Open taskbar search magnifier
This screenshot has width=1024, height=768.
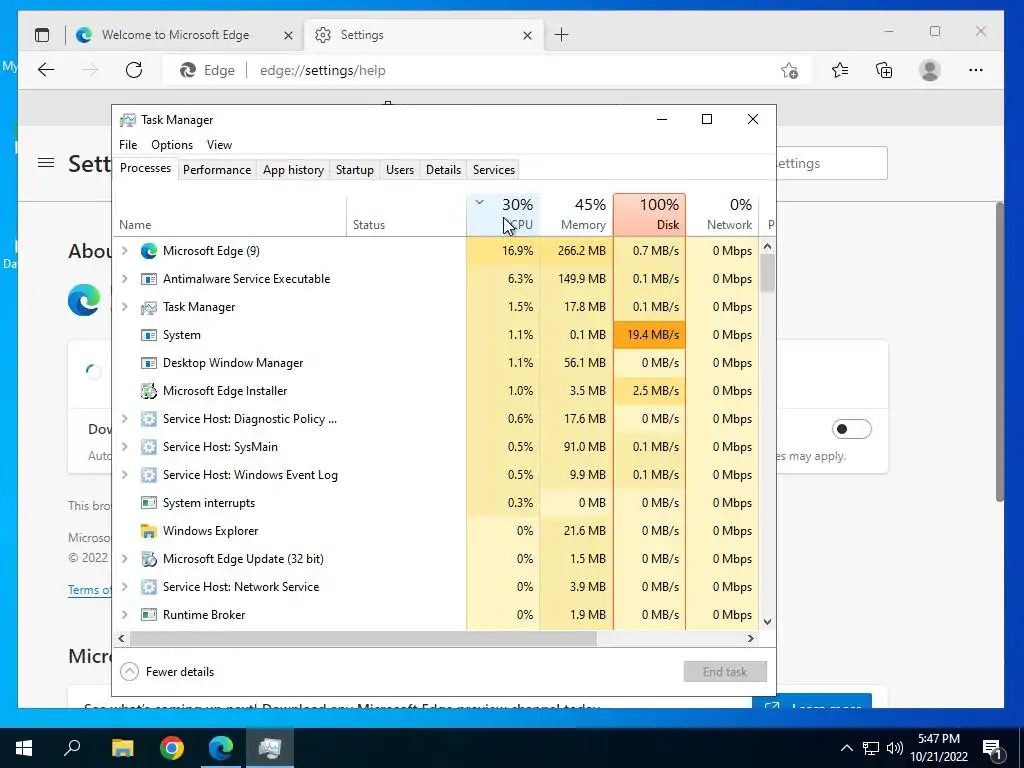(x=72, y=747)
